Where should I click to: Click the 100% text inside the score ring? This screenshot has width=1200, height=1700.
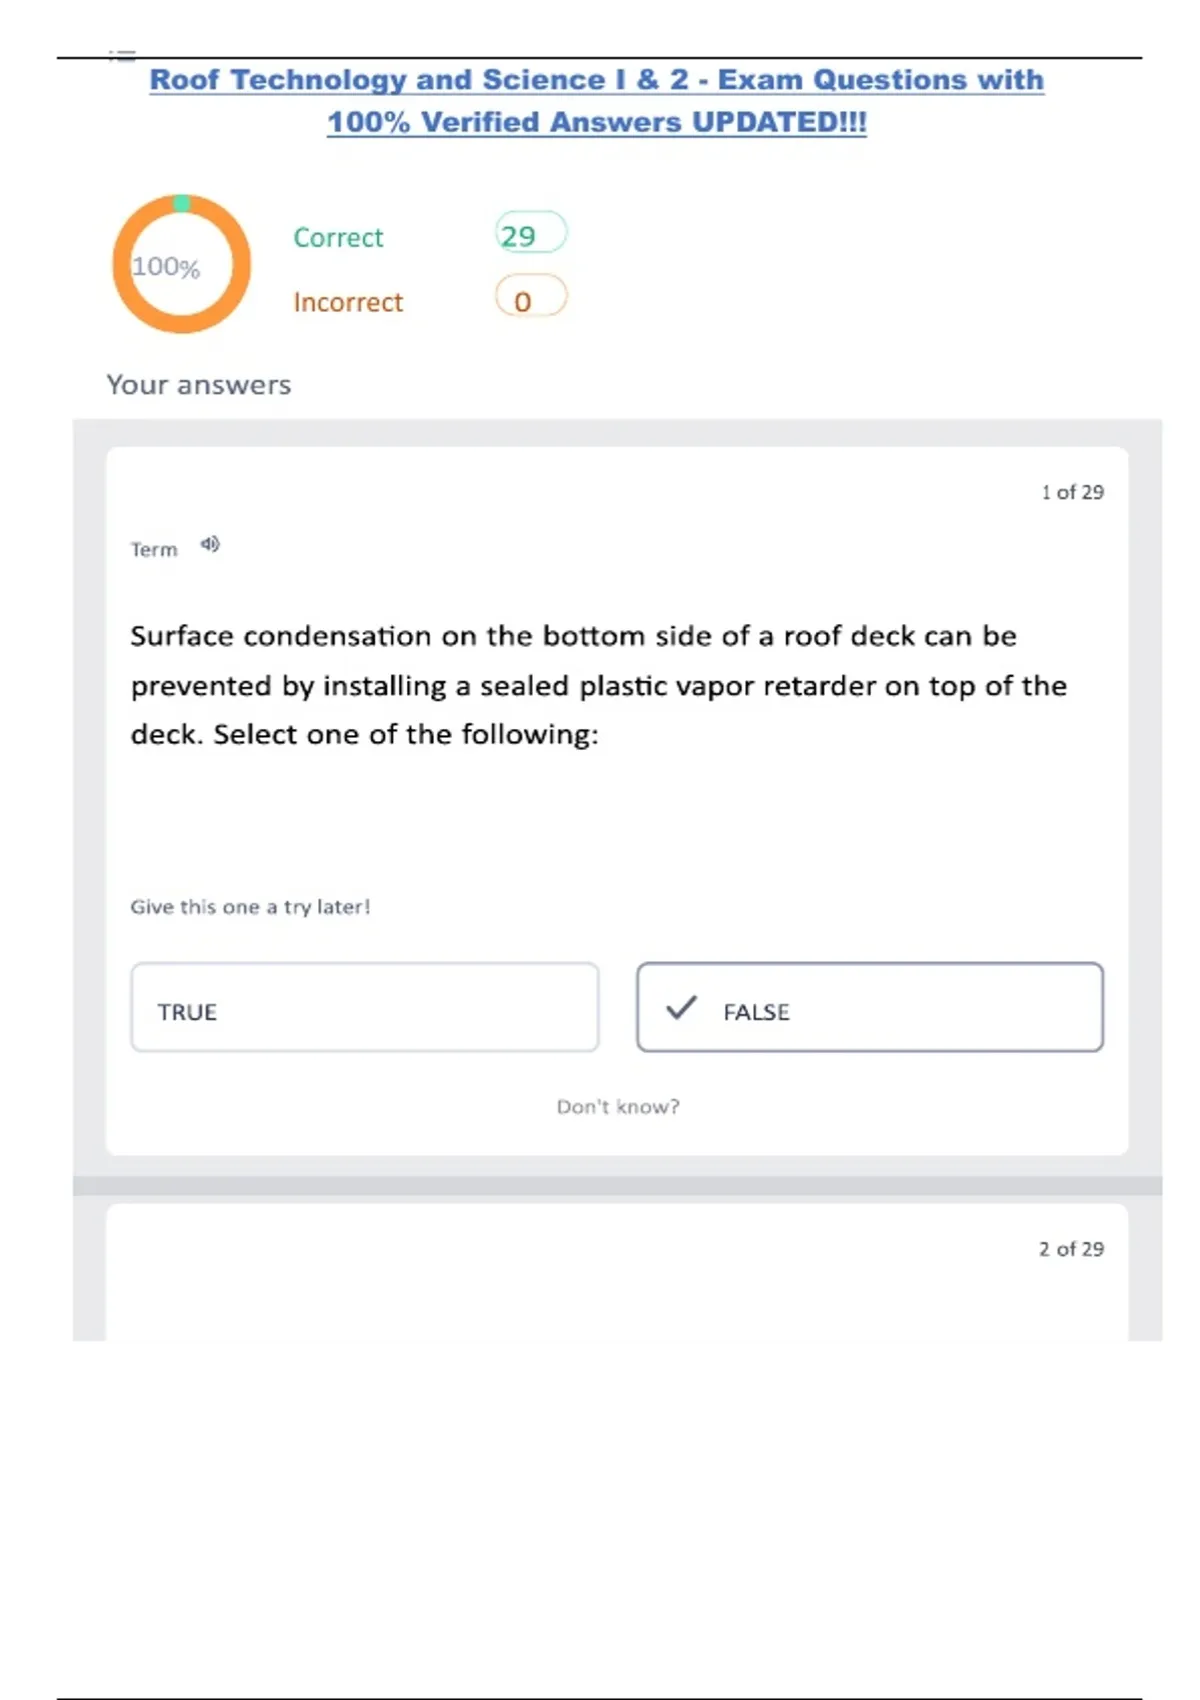point(166,267)
